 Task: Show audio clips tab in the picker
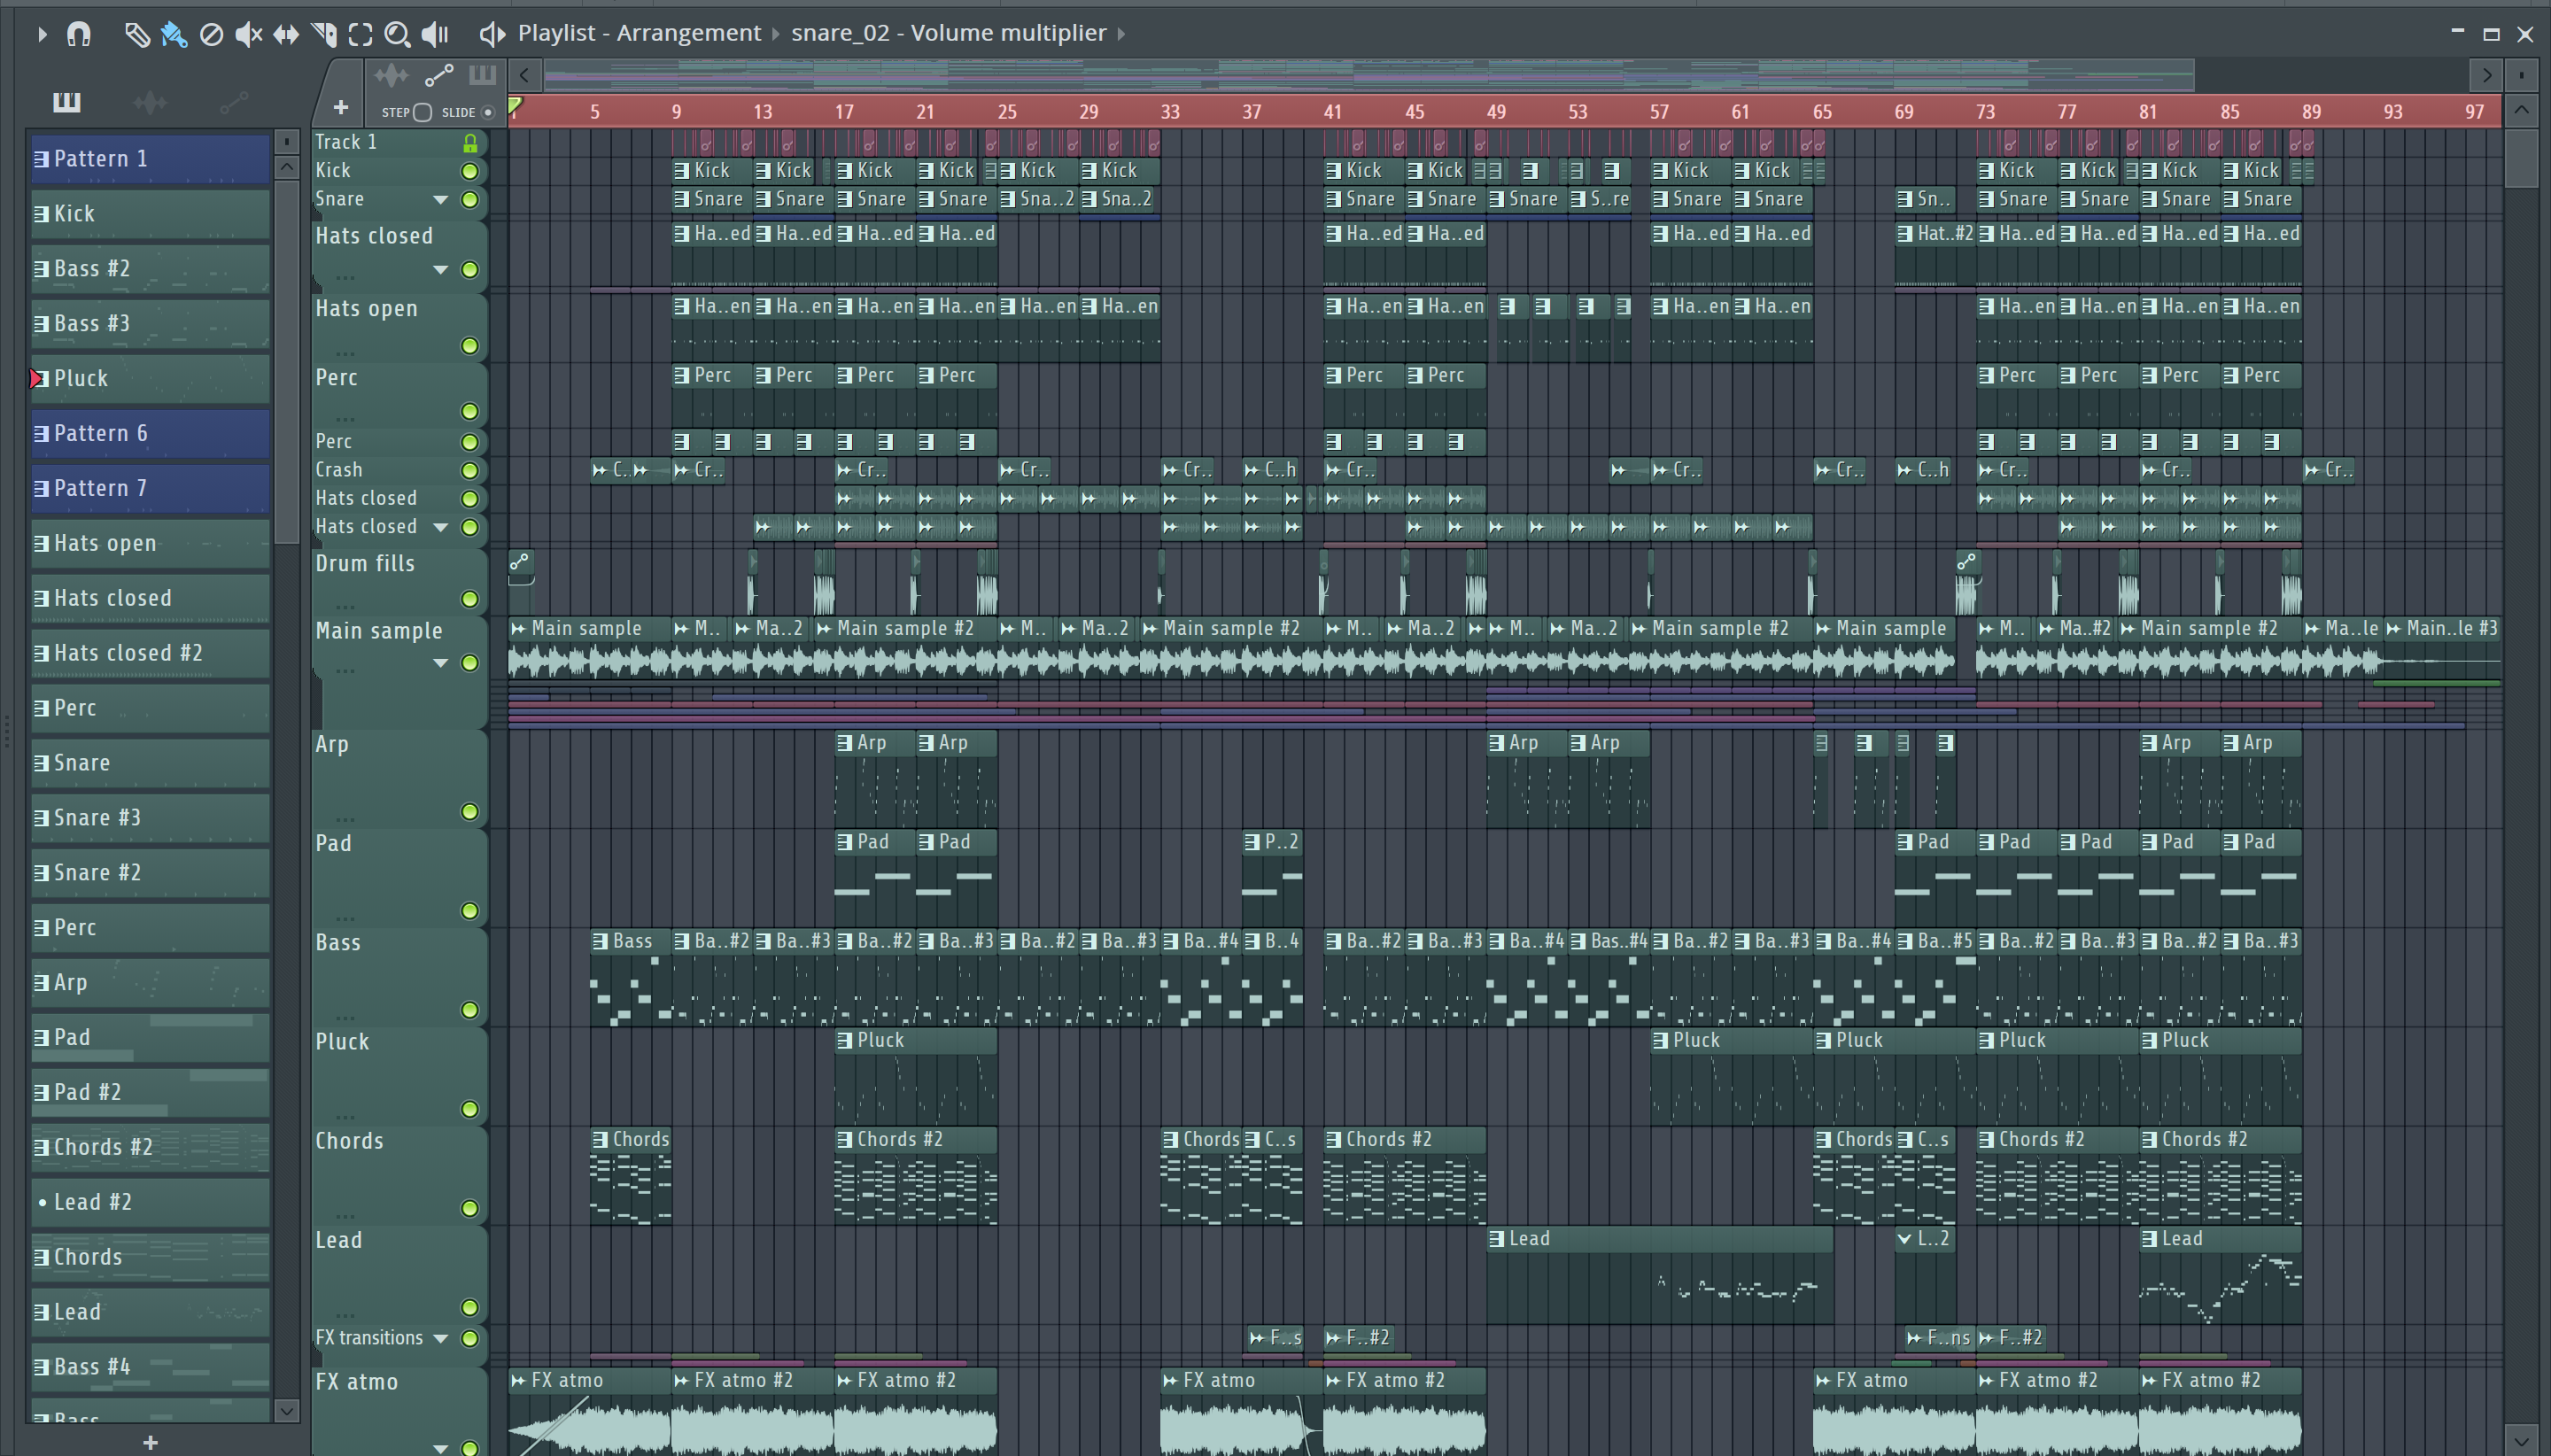coord(150,102)
